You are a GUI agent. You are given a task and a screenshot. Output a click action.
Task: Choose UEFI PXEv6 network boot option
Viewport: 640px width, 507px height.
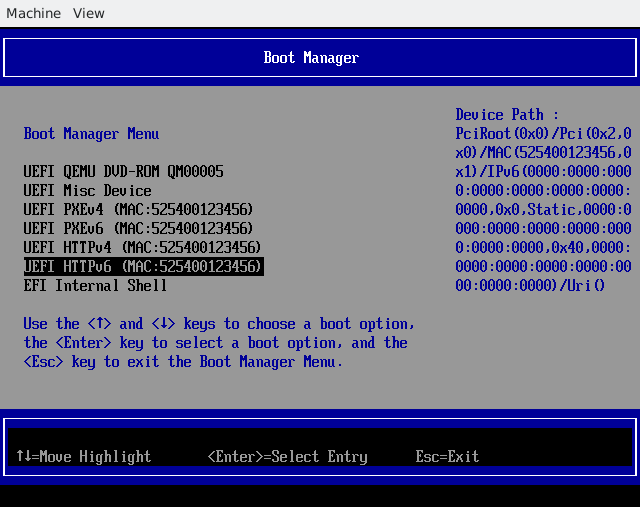pyautogui.click(x=138, y=229)
